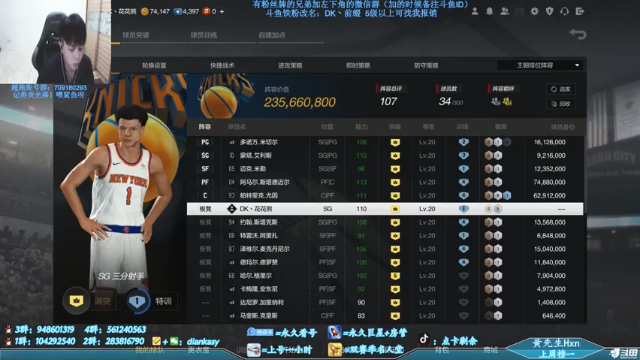Expand the 王朝球位阵容 lineup dropdown
Viewport: 640px width, 360px height.
(x=540, y=65)
